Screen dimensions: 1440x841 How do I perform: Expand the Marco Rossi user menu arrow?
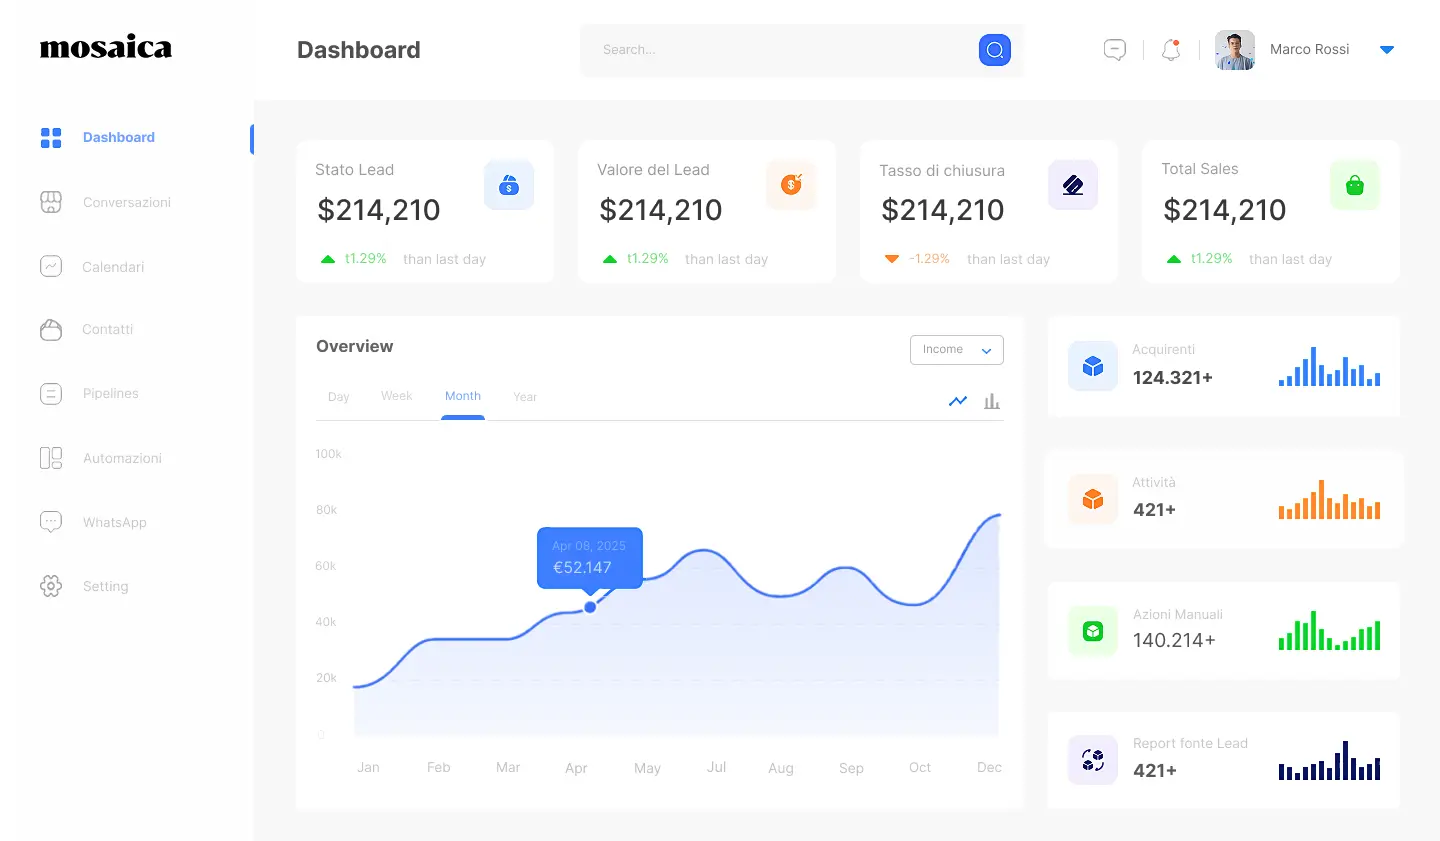click(1386, 50)
